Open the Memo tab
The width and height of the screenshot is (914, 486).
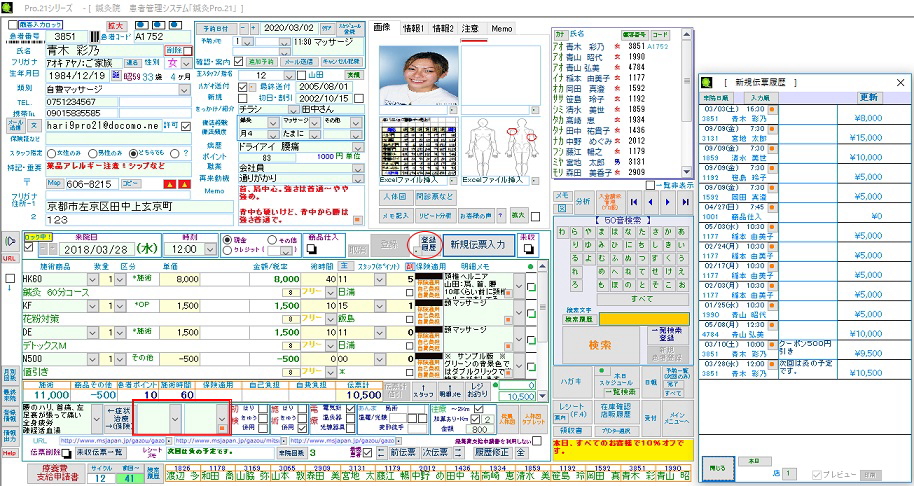pyautogui.click(x=501, y=28)
